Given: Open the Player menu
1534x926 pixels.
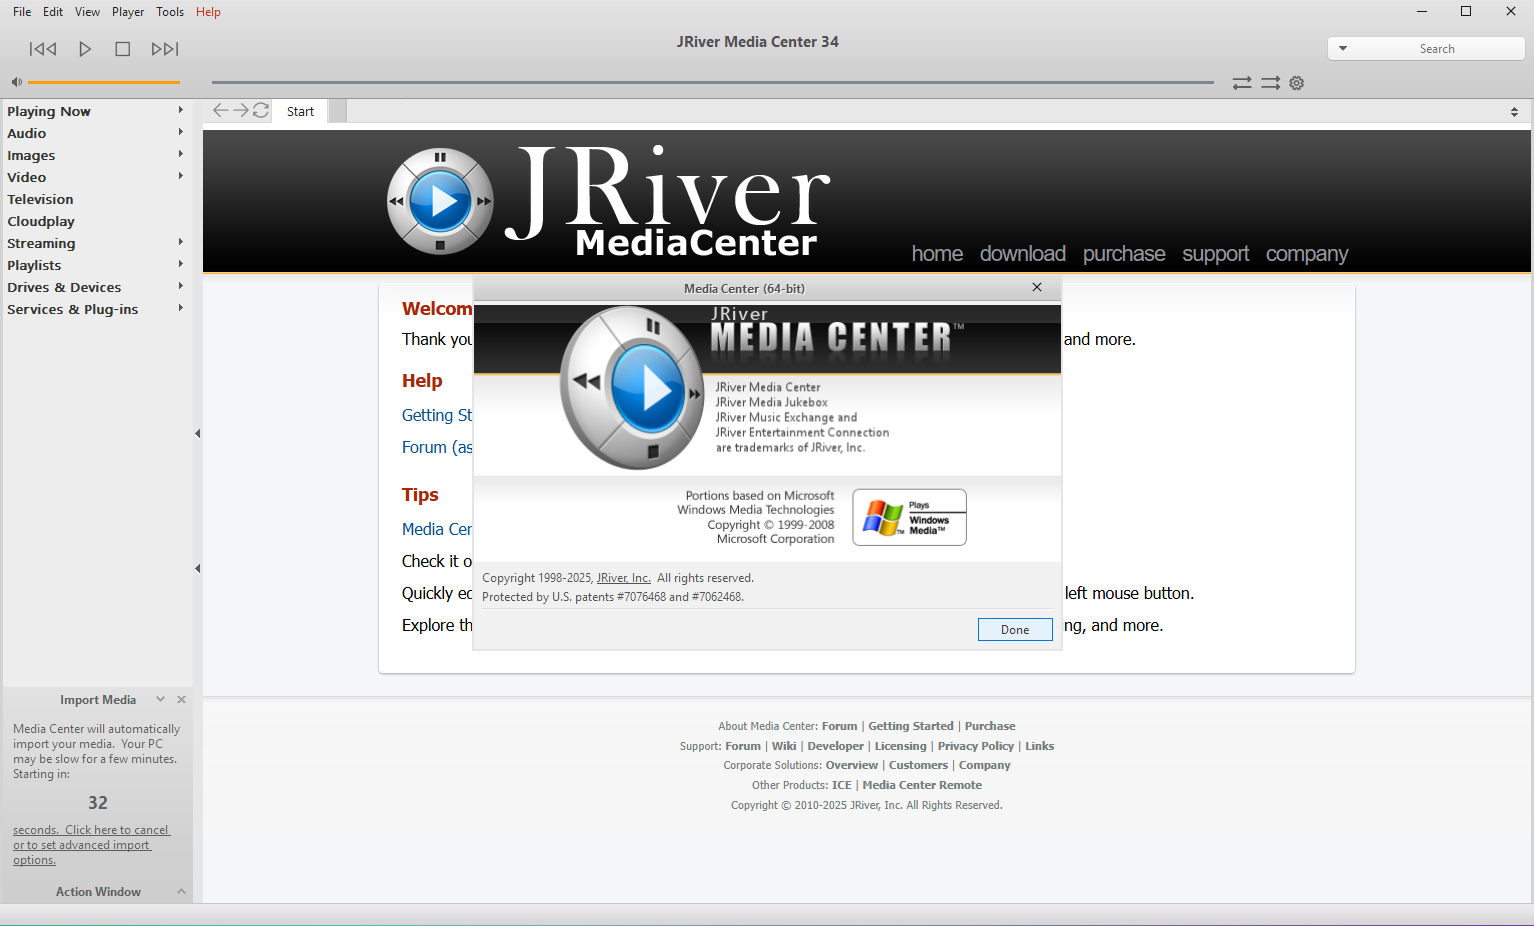Looking at the screenshot, I should (128, 12).
